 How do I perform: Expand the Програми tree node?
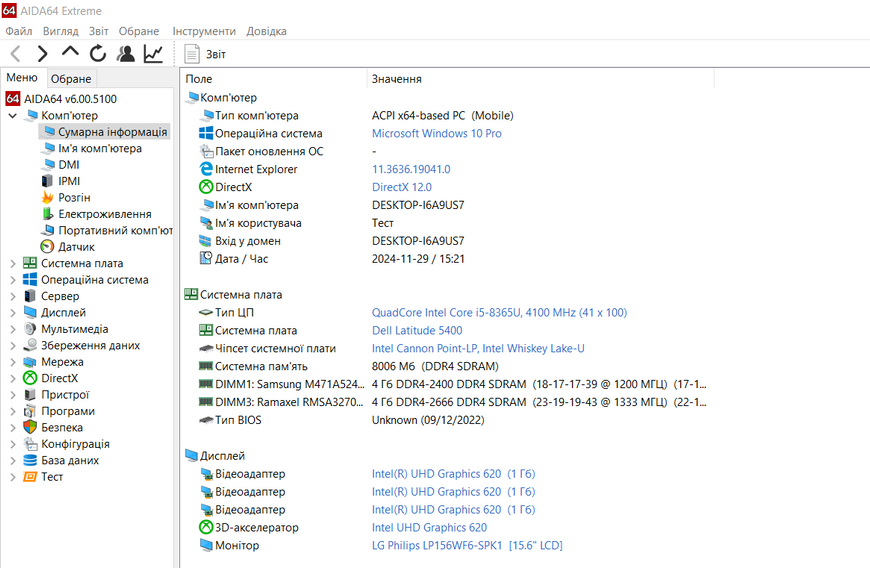coord(13,411)
